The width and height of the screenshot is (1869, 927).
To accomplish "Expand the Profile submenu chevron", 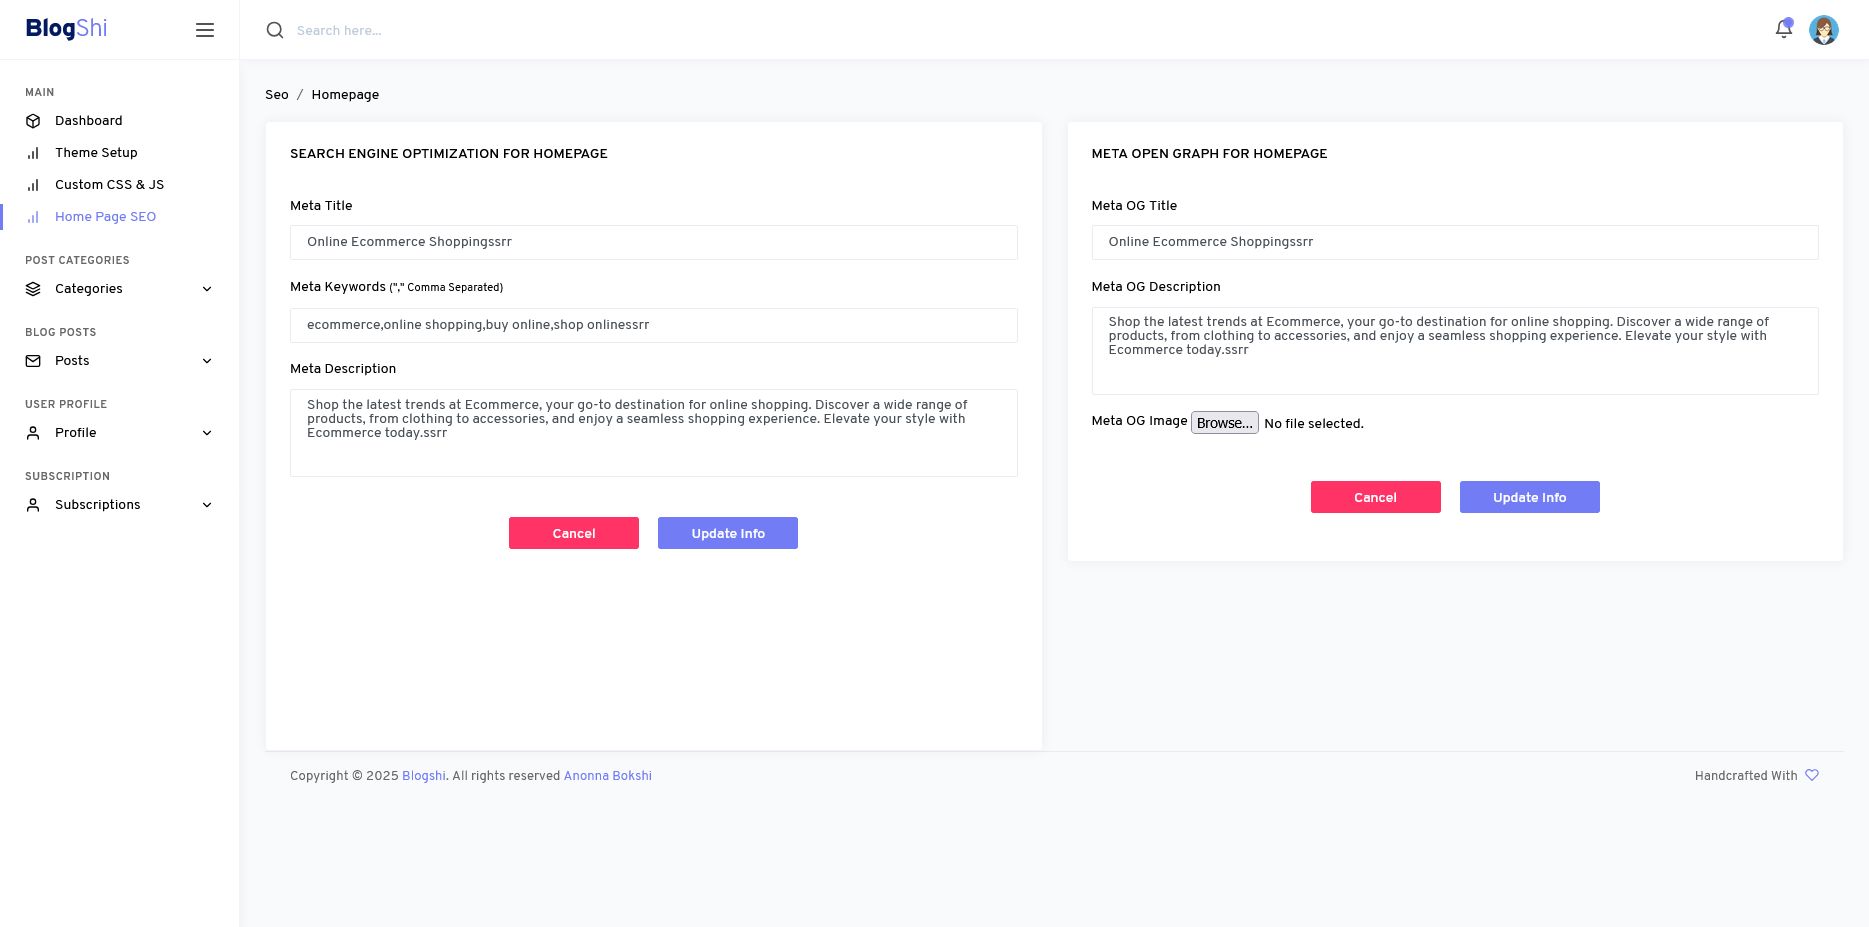I will (207, 433).
